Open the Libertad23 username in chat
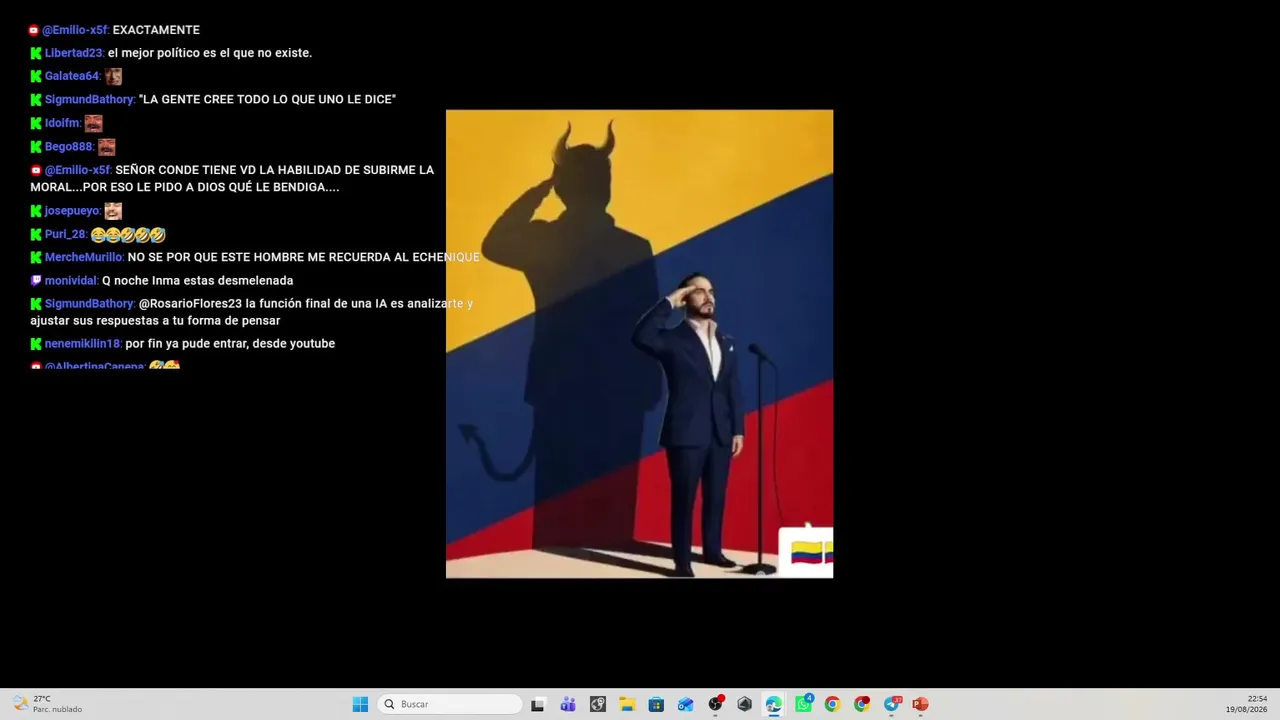1280x720 pixels. pyautogui.click(x=74, y=53)
